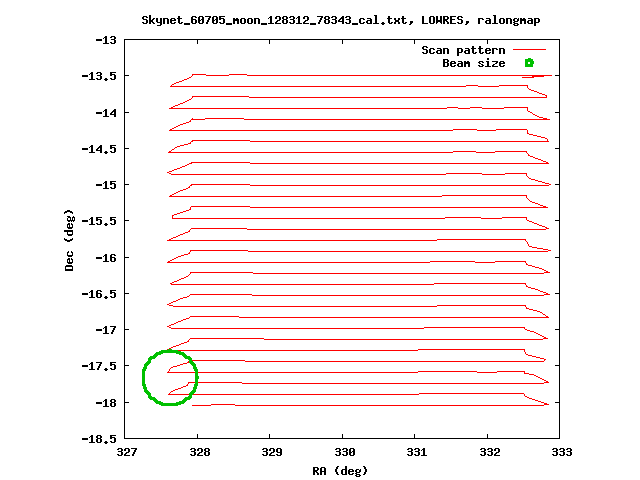This screenshot has height=480, width=640.
Task: Click the plot title Skynet_60705_moon file name
Action: click(x=274, y=20)
